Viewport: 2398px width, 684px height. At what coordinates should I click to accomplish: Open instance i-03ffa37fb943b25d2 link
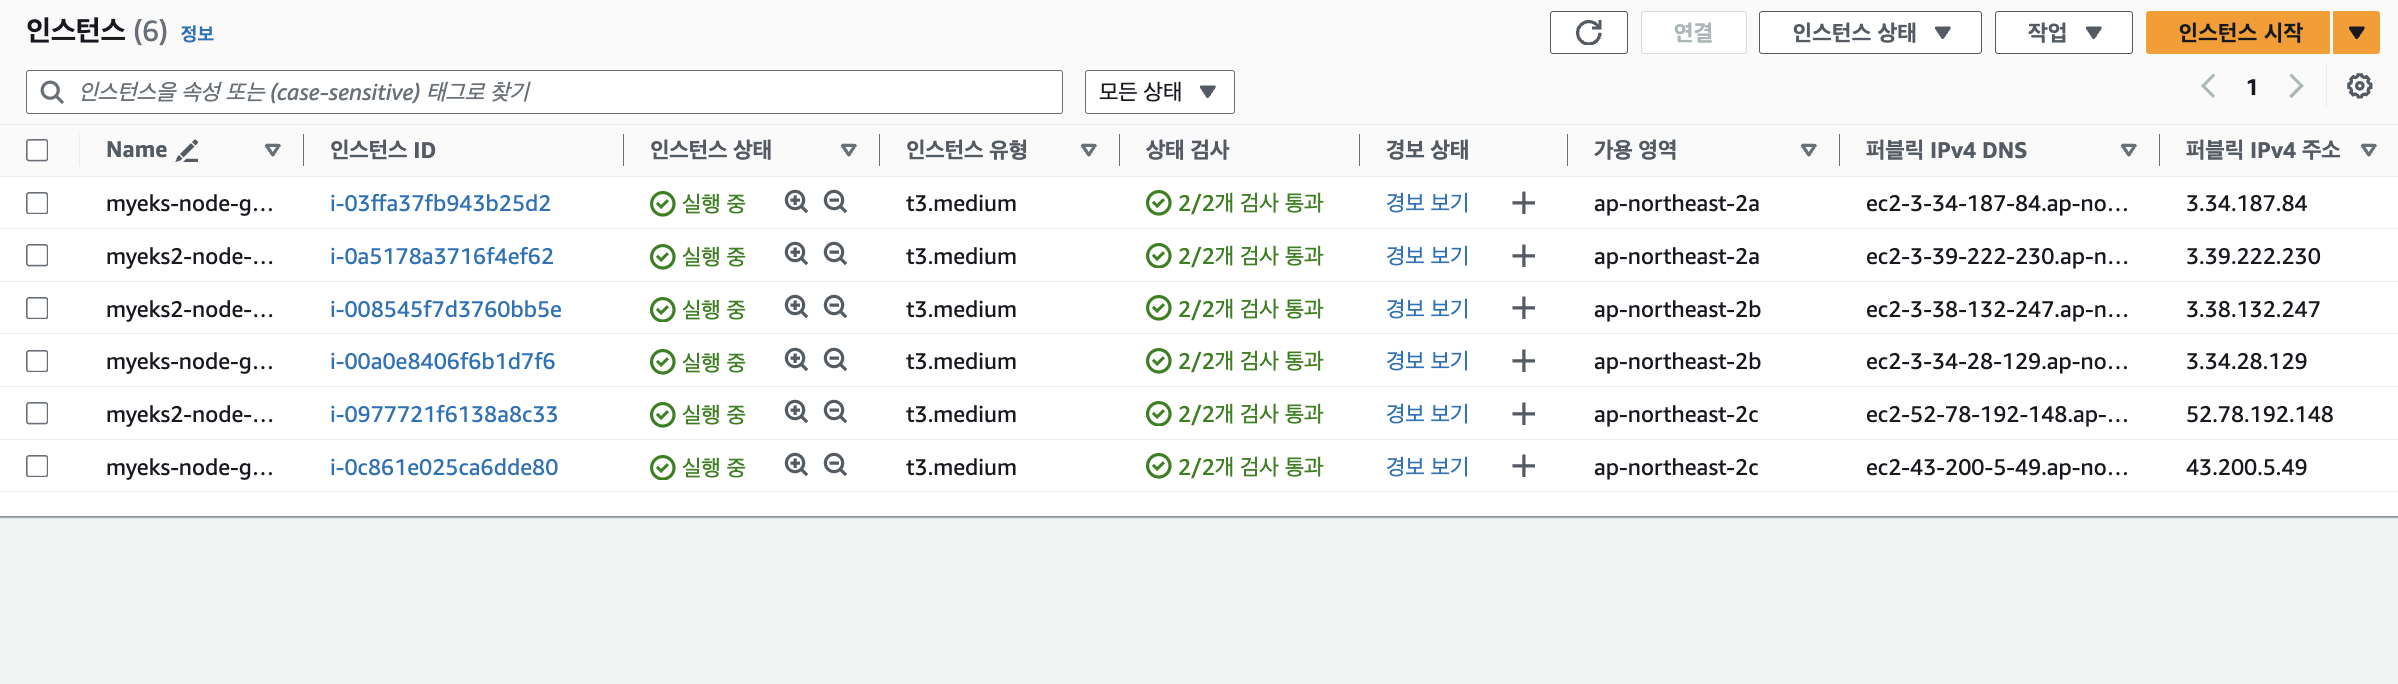pyautogui.click(x=440, y=203)
